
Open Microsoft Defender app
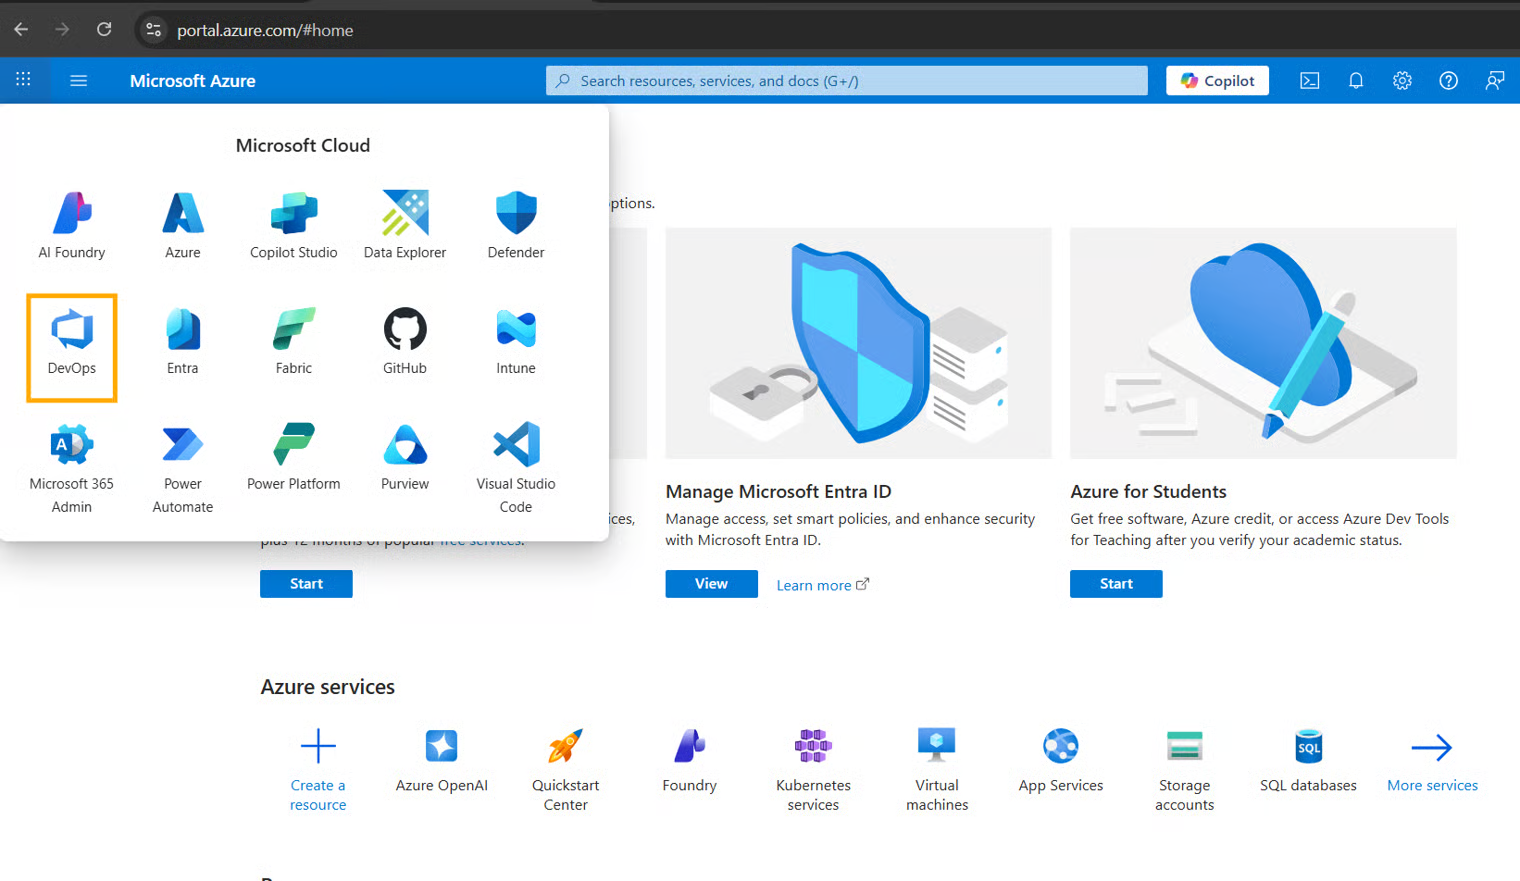pos(516,224)
